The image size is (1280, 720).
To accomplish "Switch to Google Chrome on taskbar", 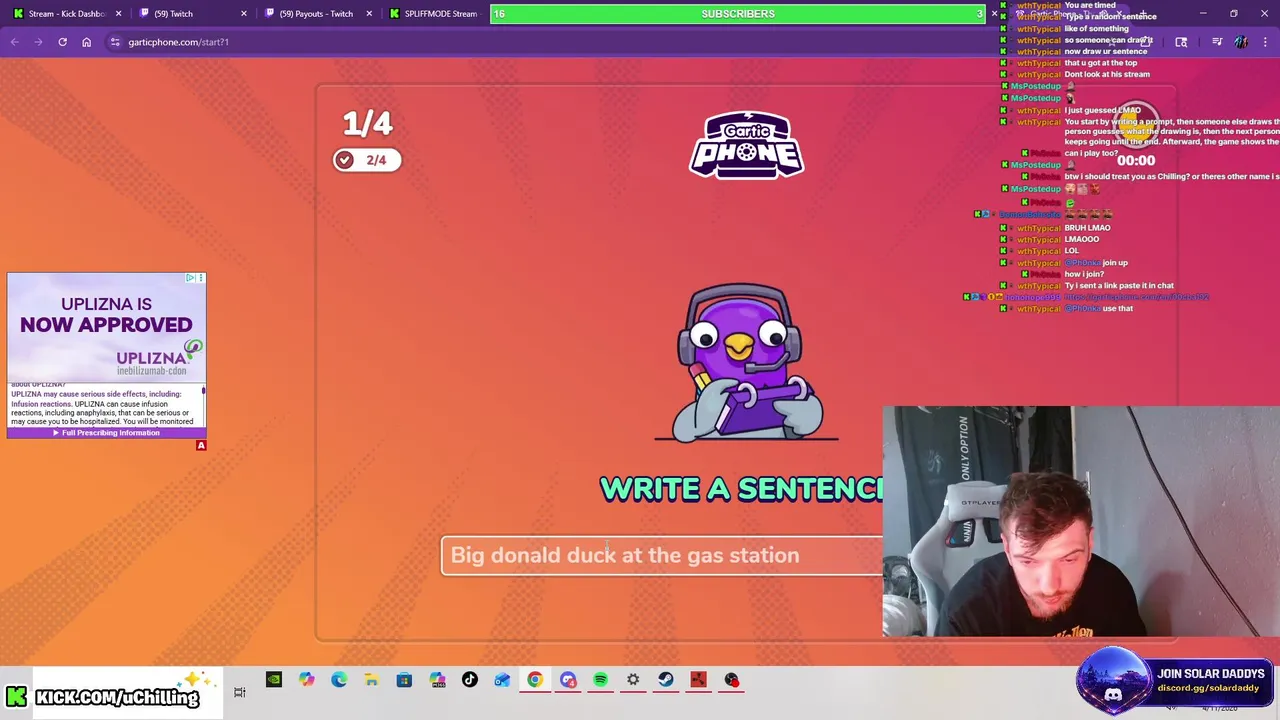I will 535,680.
